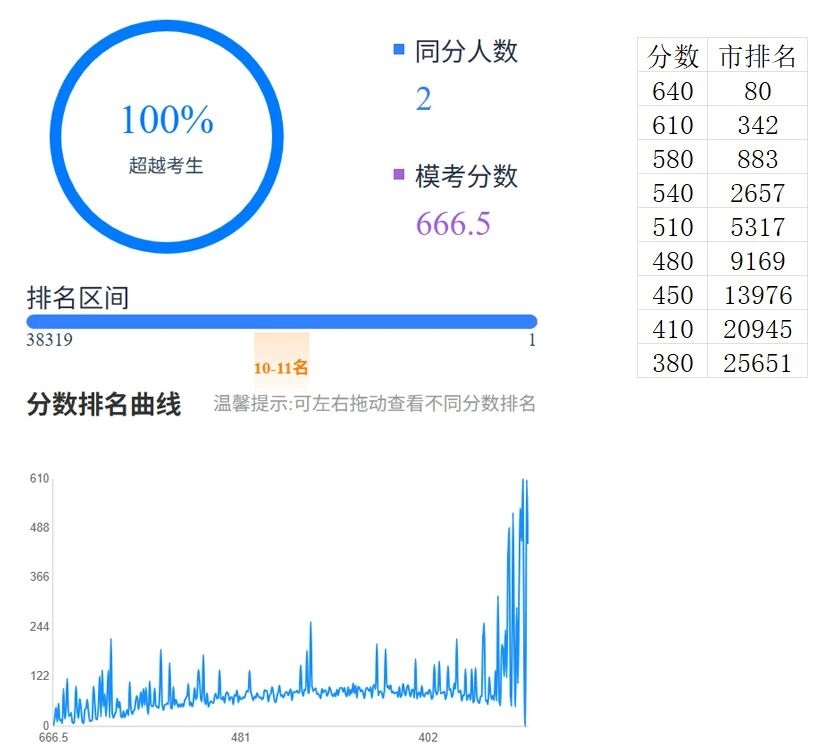Click the 同分人数 value 2

[423, 99]
